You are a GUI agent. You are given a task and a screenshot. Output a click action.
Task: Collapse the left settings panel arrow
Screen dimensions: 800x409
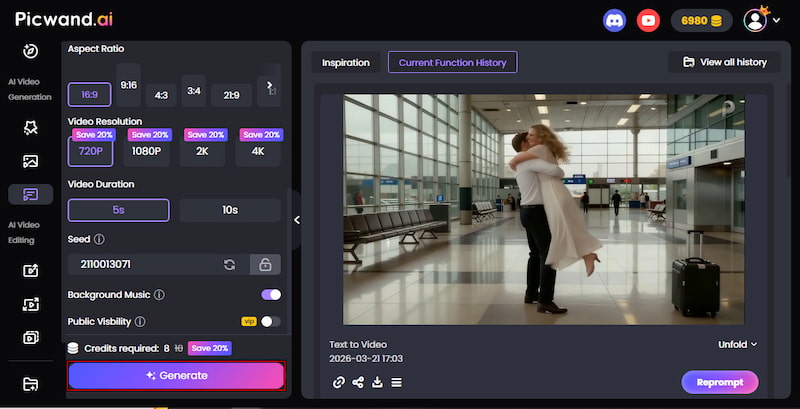[x=297, y=220]
